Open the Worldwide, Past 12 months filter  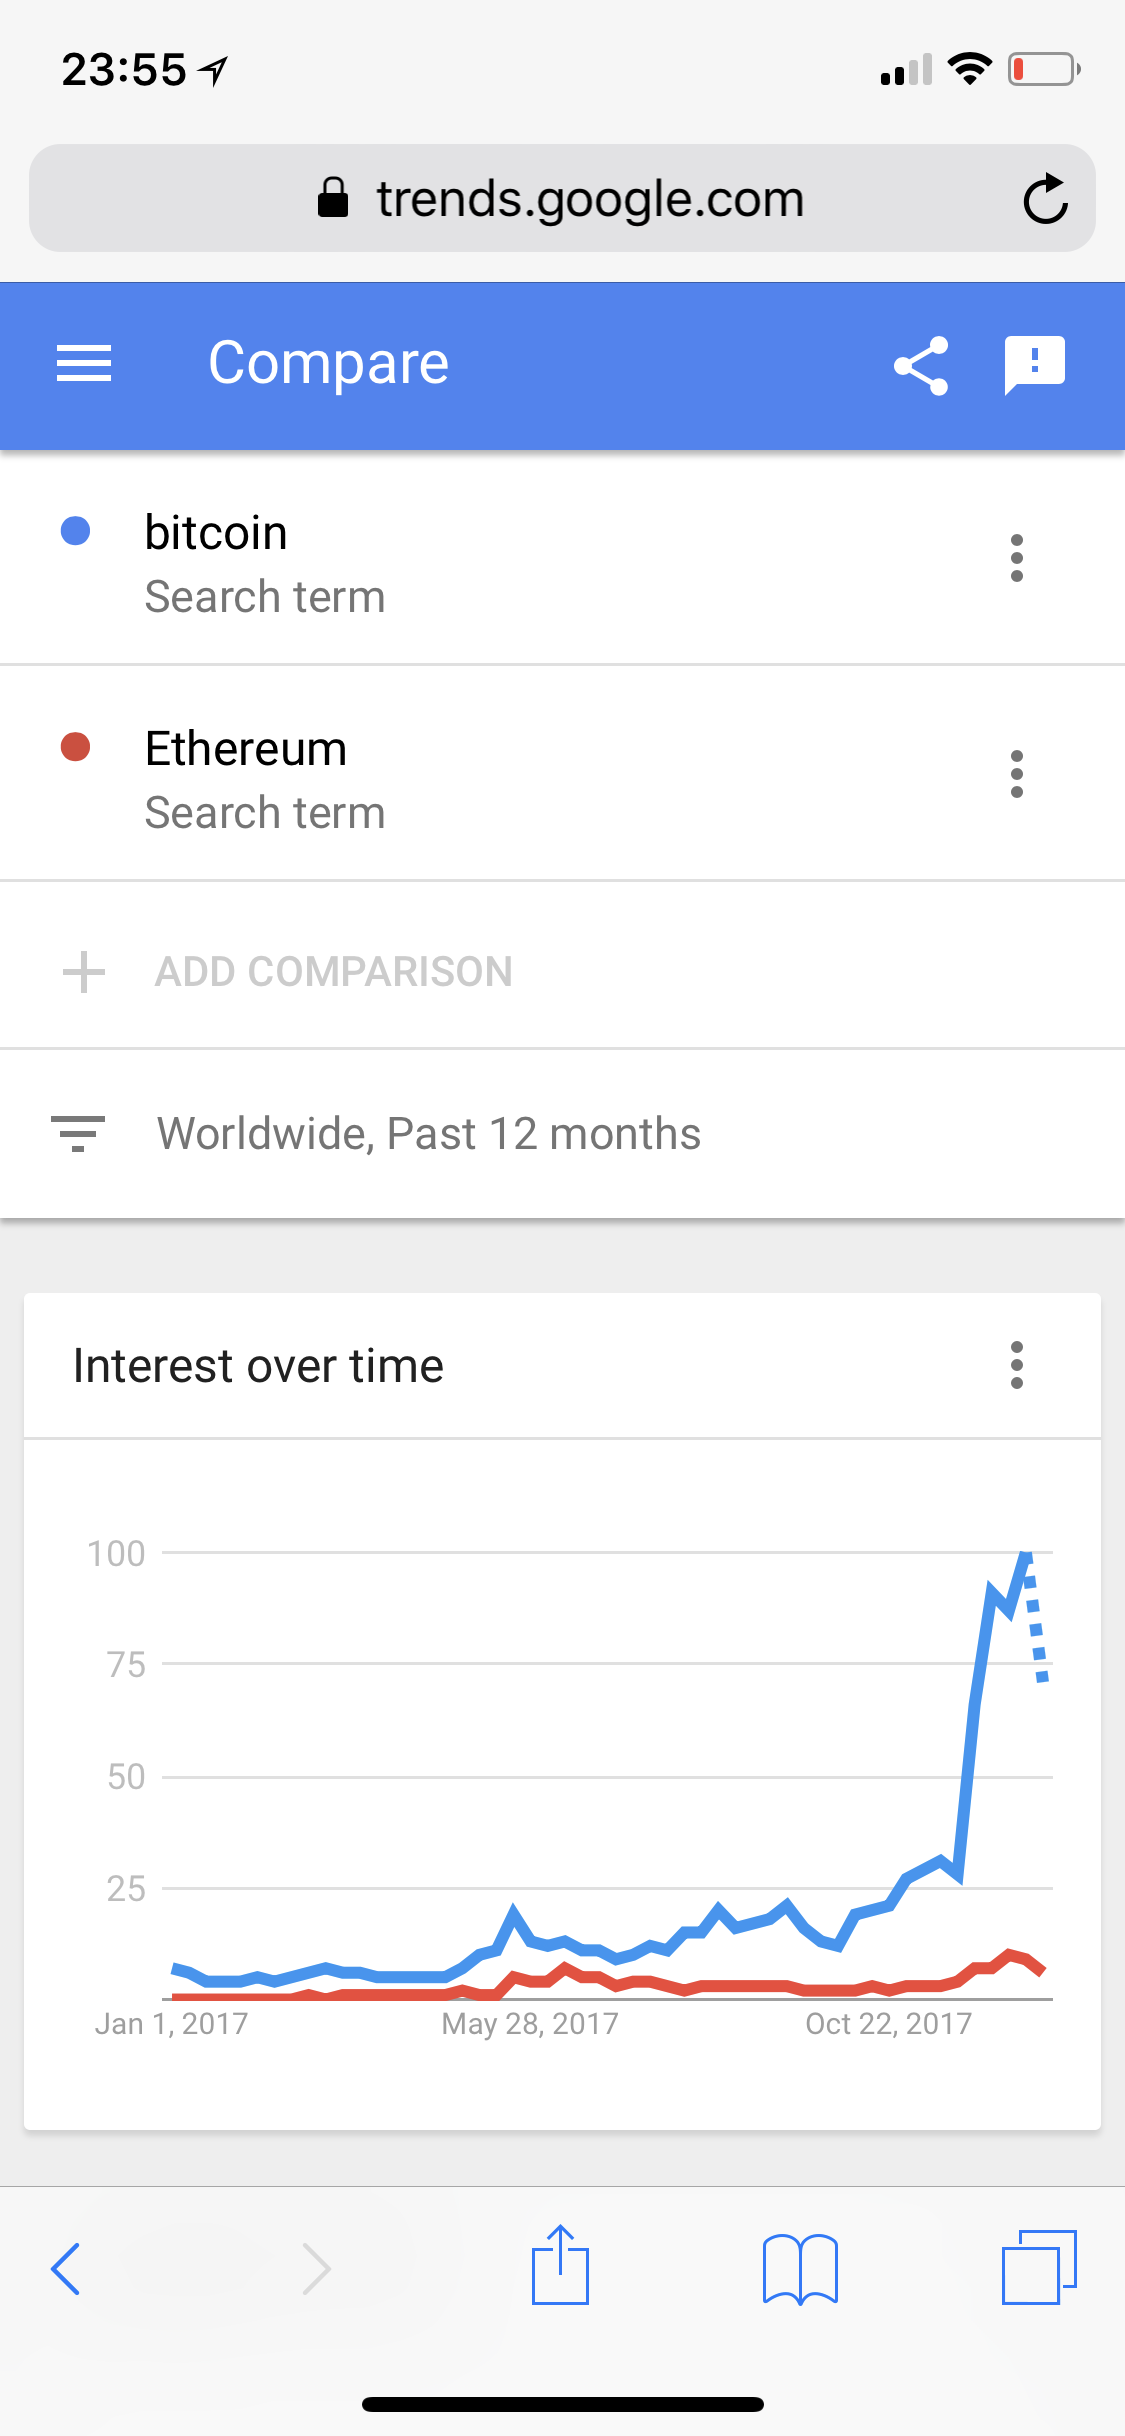(428, 1134)
